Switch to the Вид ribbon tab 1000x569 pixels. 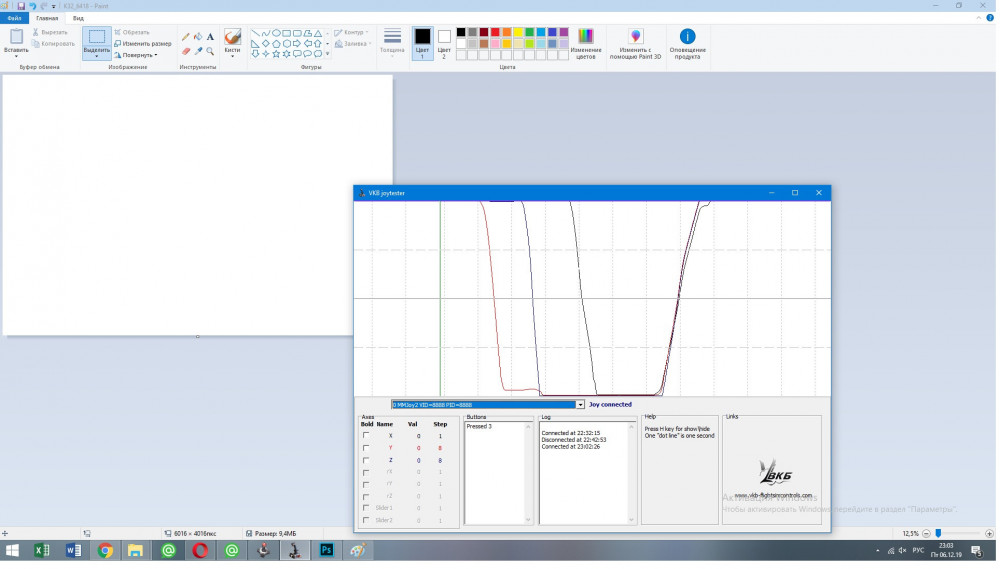[78, 18]
